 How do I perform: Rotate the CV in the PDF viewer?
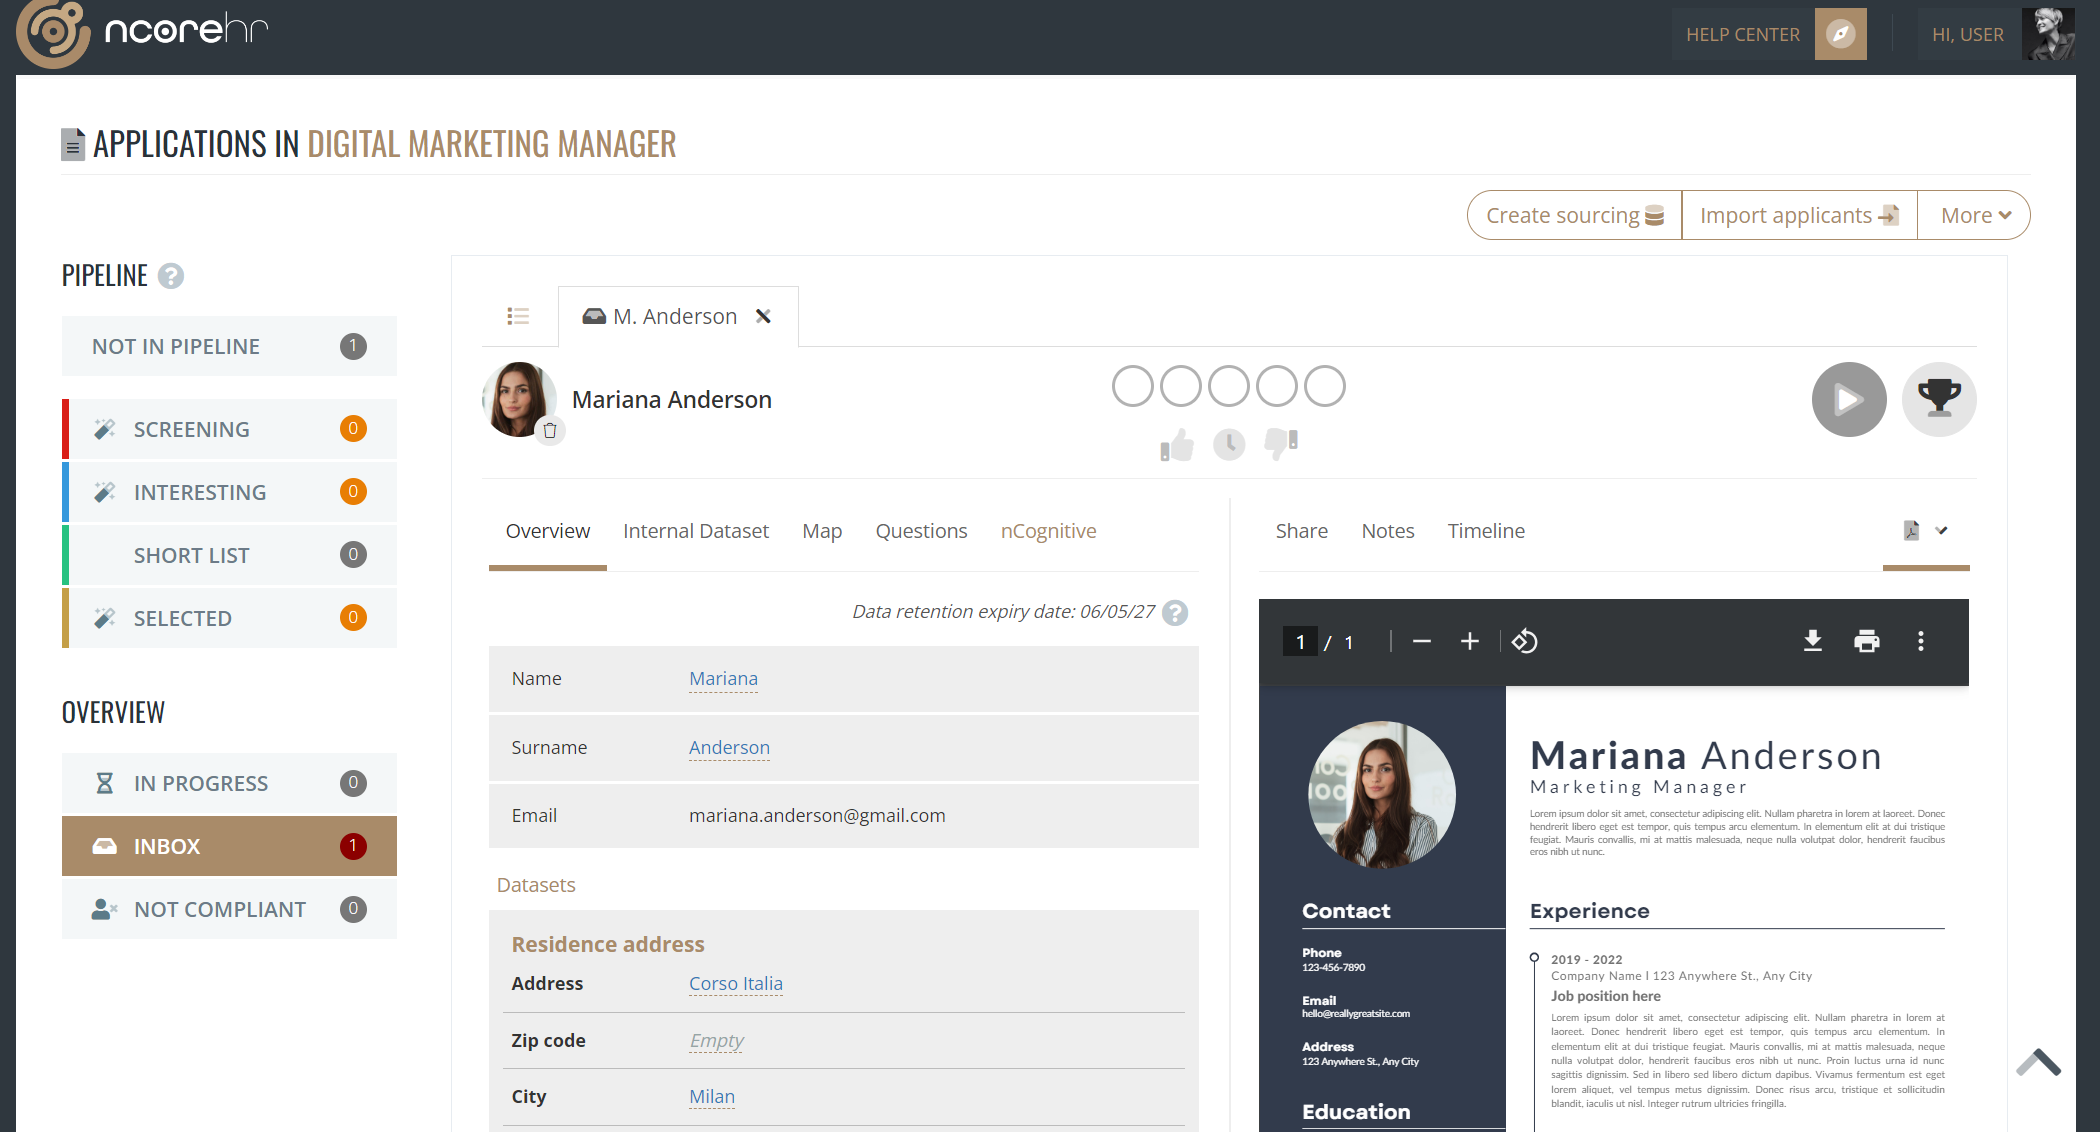(1524, 641)
